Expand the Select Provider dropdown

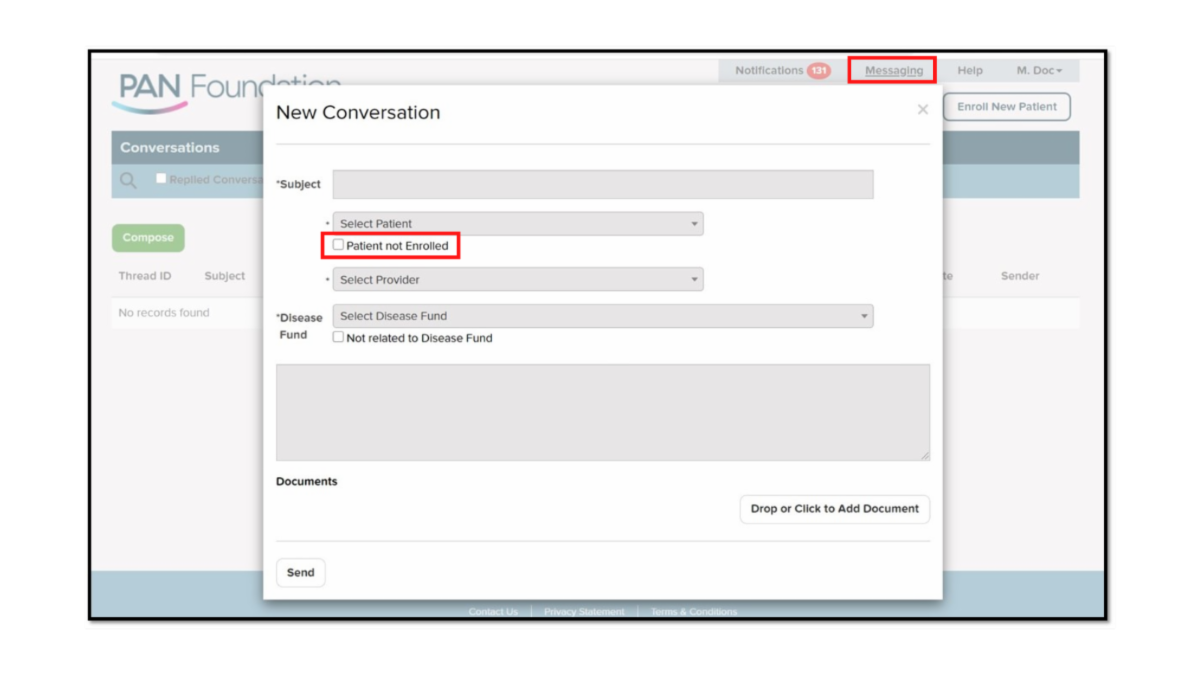pos(517,280)
